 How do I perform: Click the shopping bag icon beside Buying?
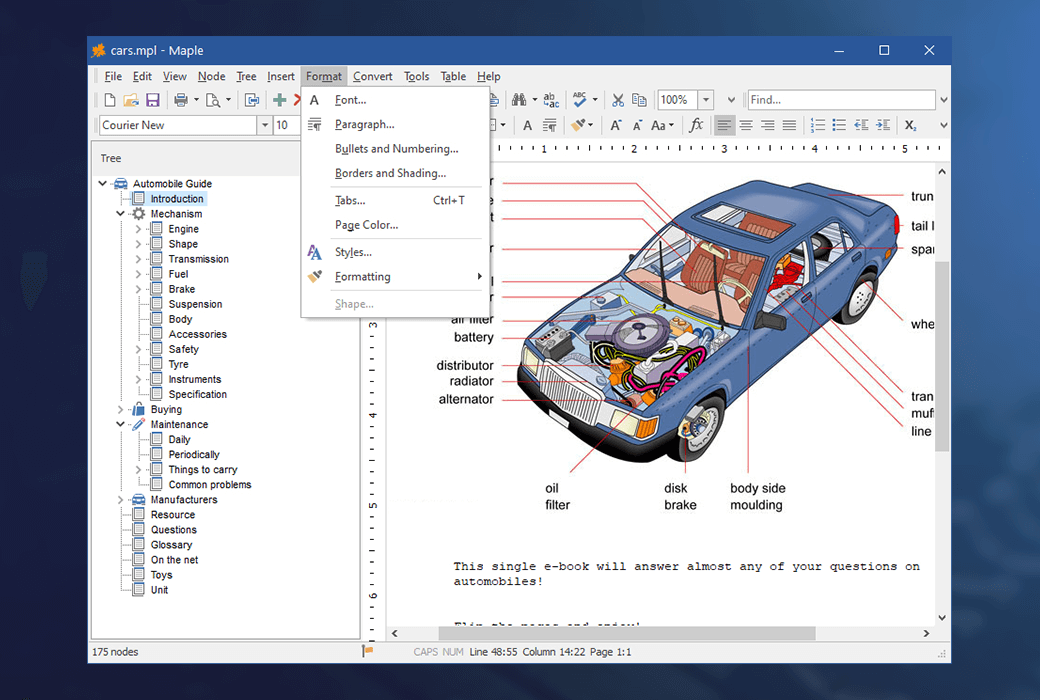tap(139, 409)
